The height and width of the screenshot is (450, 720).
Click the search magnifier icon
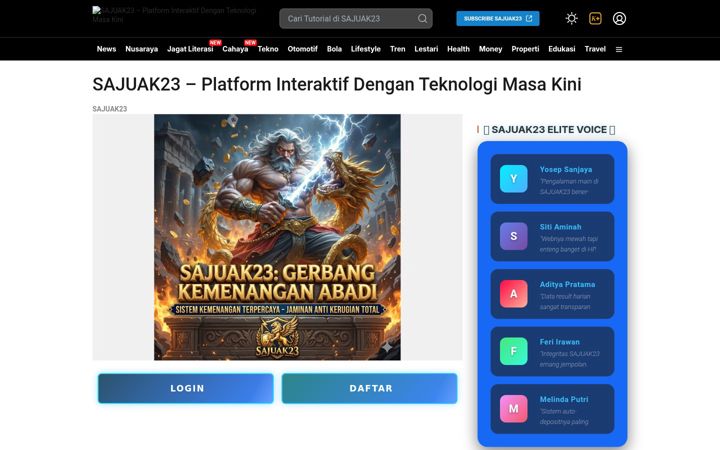(x=422, y=18)
